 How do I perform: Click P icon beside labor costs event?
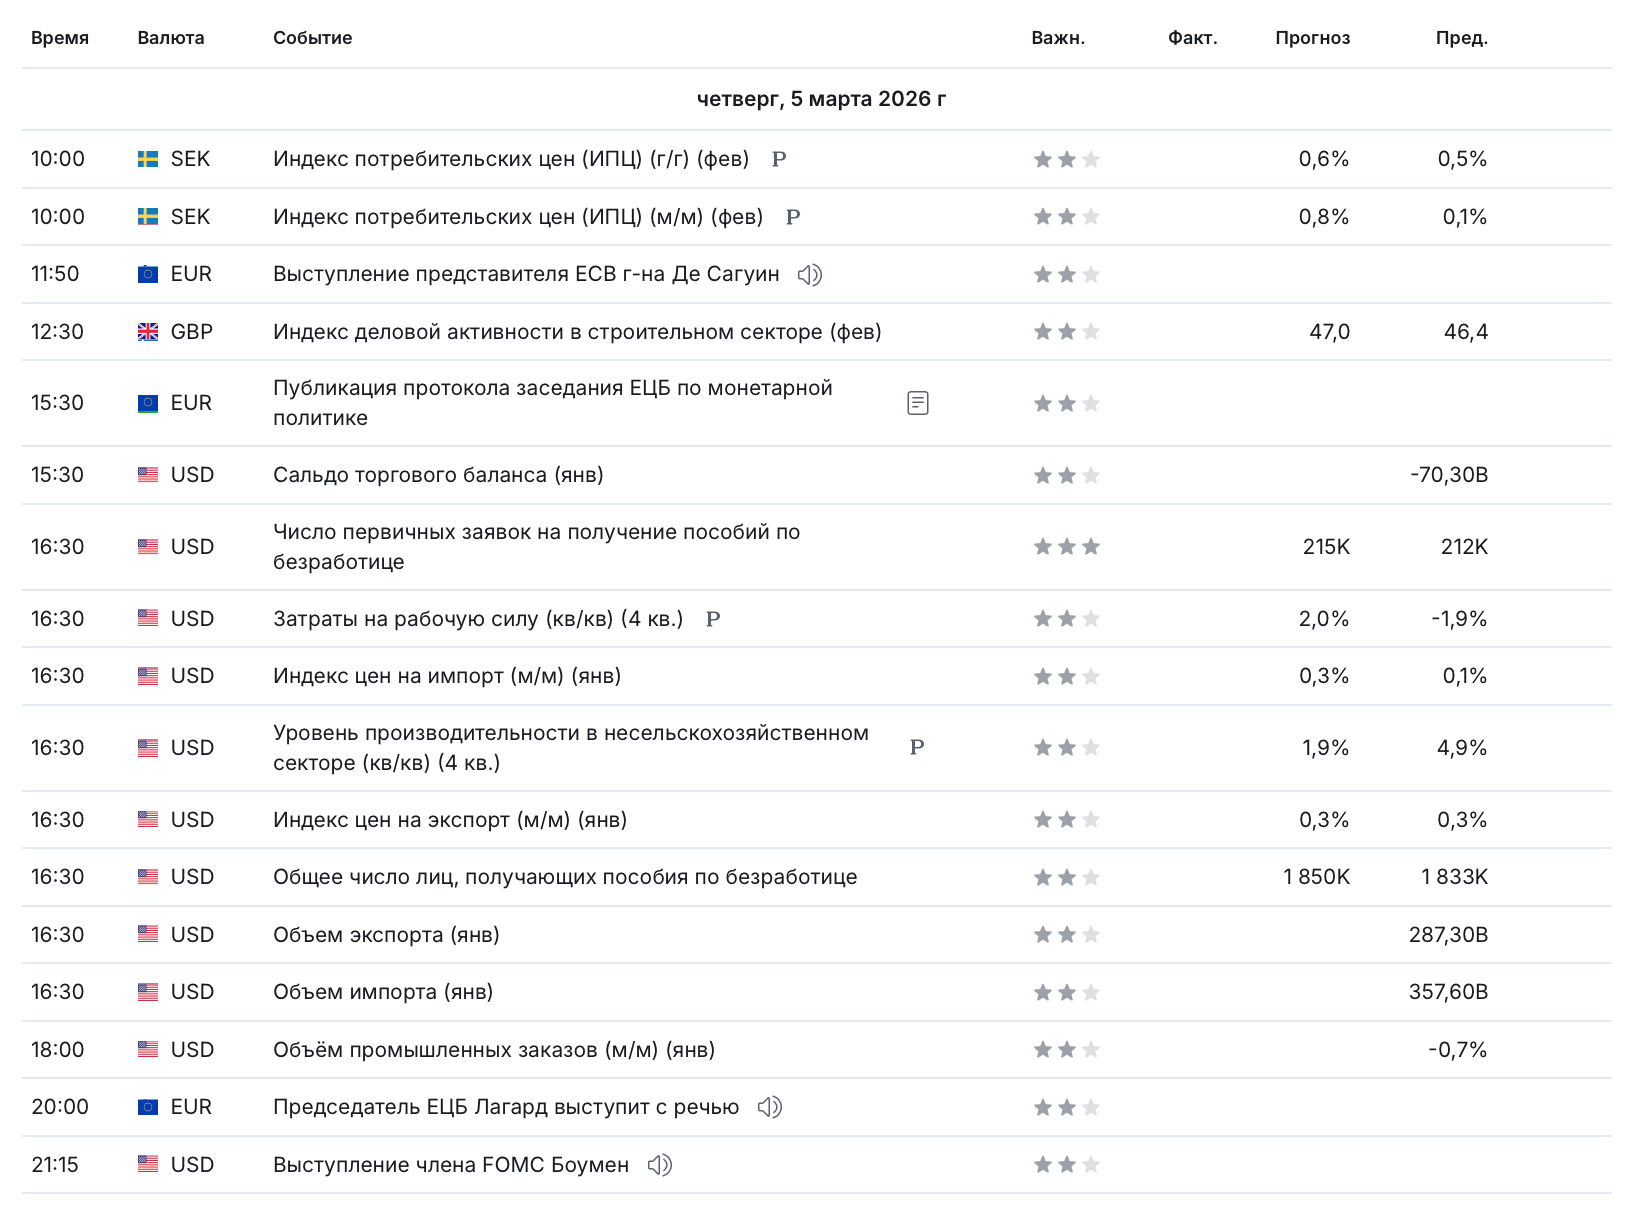(713, 619)
